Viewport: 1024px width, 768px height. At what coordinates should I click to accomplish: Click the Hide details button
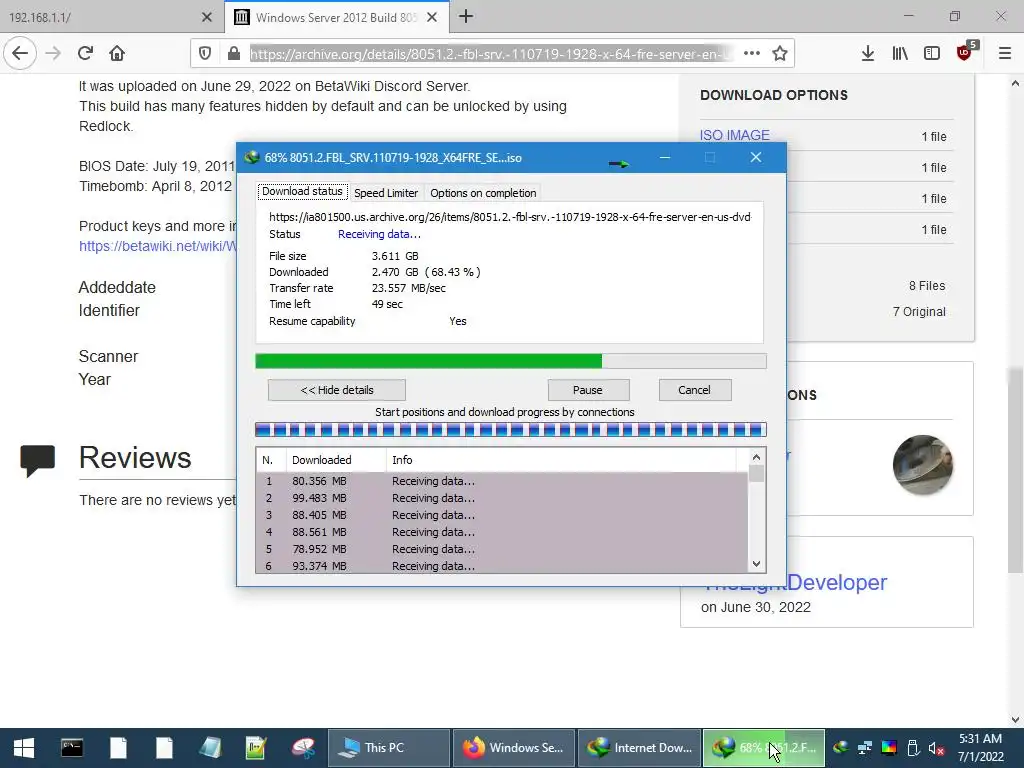click(x=337, y=390)
